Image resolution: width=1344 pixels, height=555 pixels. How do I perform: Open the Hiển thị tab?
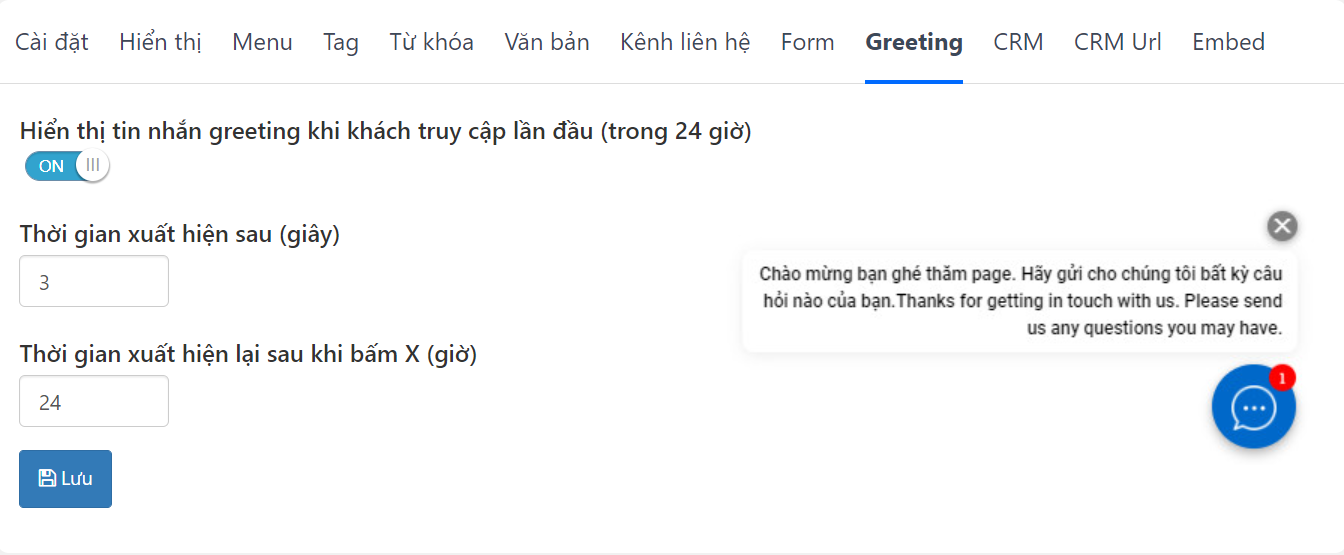point(160,42)
